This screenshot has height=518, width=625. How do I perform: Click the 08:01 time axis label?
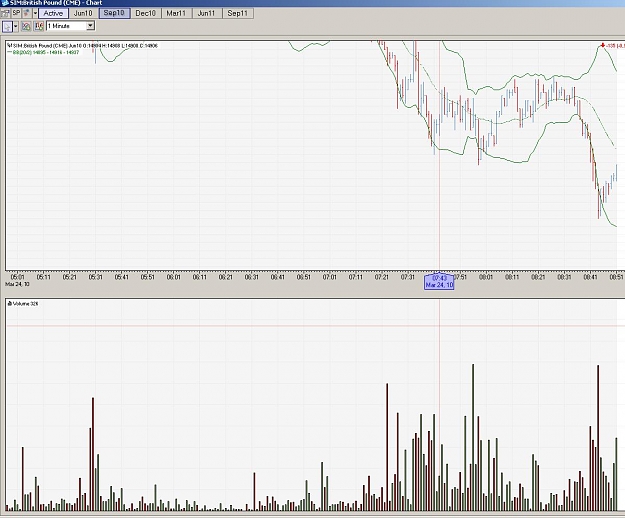pyautogui.click(x=486, y=277)
